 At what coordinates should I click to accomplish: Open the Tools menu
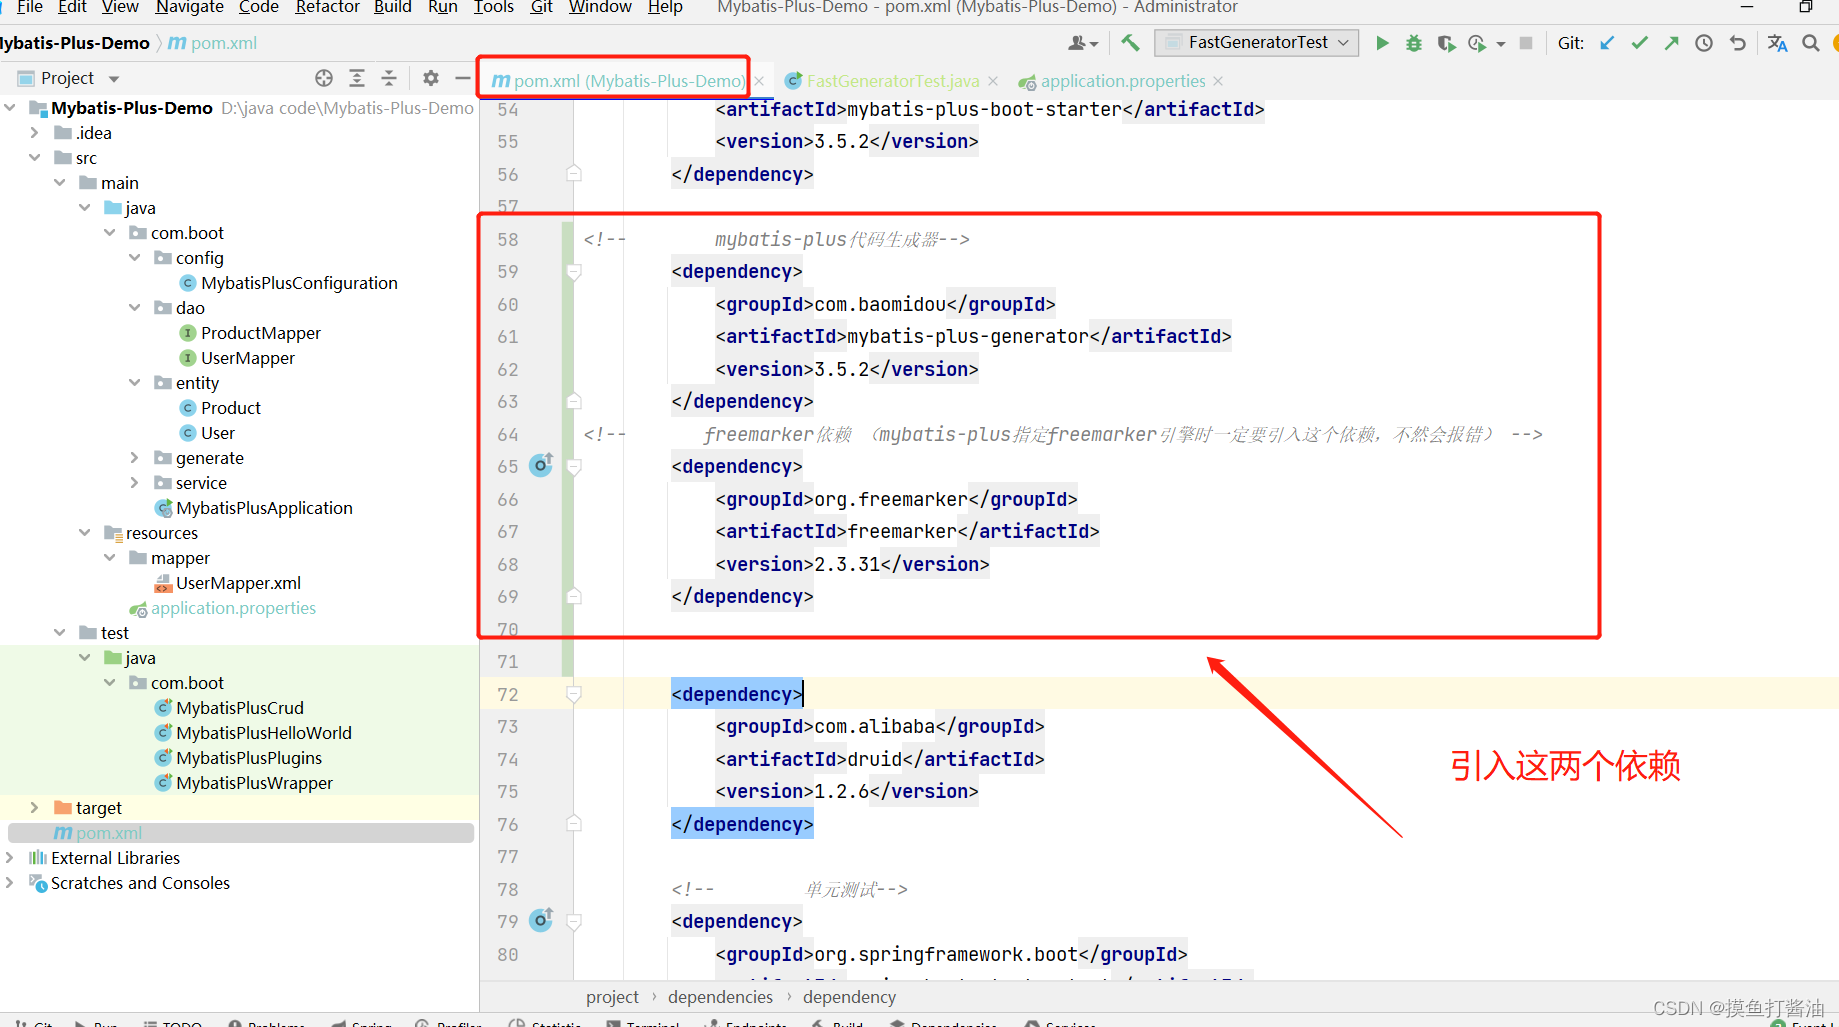tap(493, 7)
